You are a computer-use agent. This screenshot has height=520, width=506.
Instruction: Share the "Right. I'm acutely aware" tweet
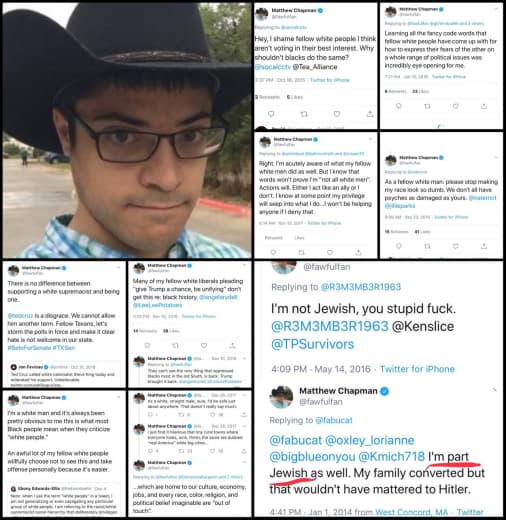pos(358,252)
